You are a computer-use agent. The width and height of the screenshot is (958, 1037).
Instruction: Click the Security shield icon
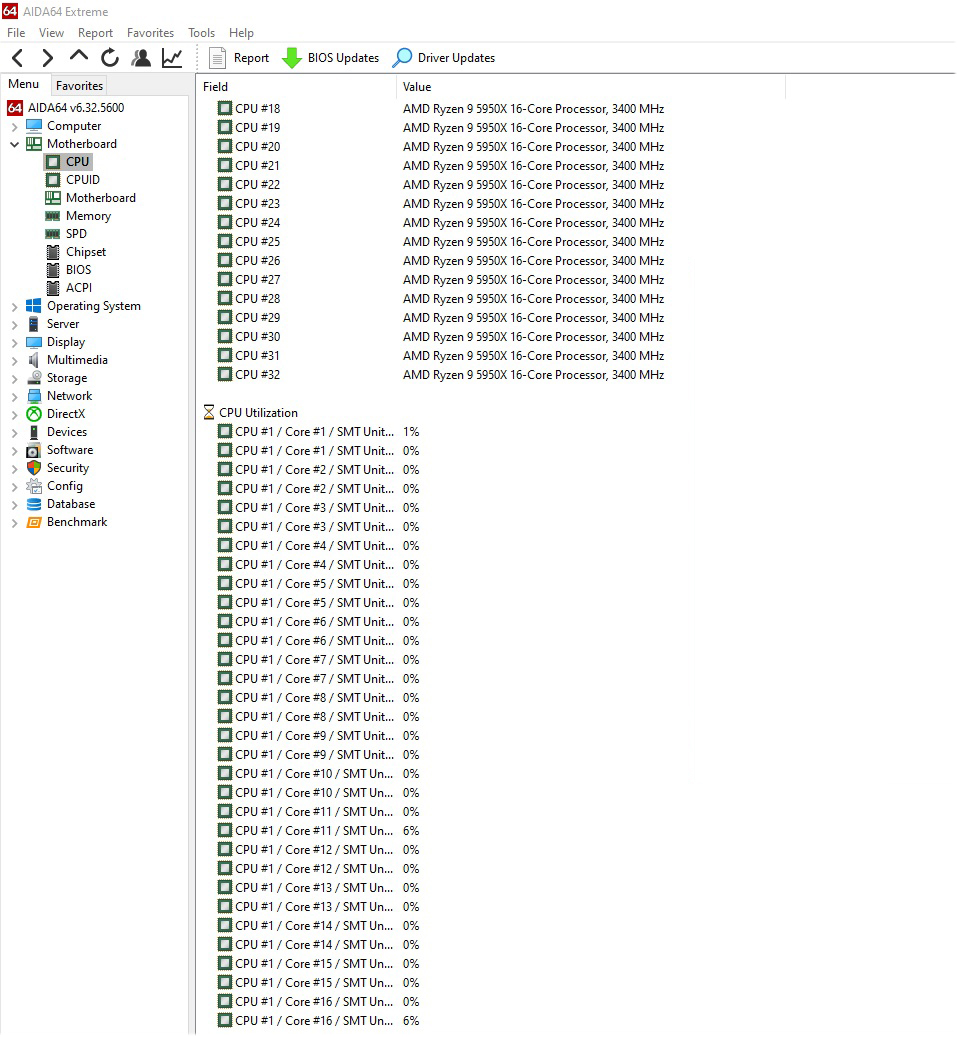pyautogui.click(x=34, y=468)
